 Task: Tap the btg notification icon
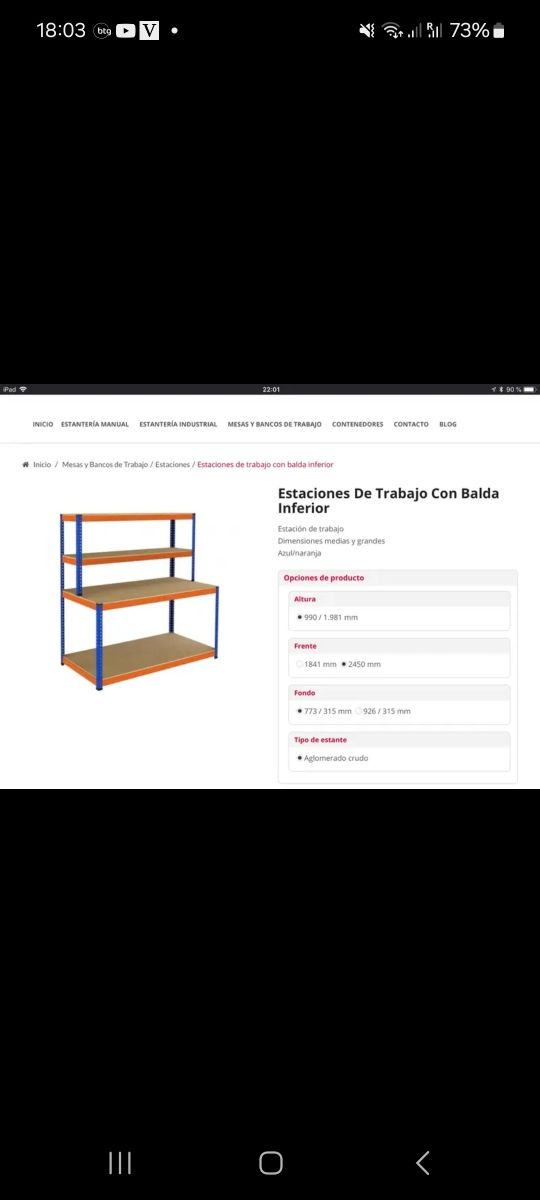103,31
